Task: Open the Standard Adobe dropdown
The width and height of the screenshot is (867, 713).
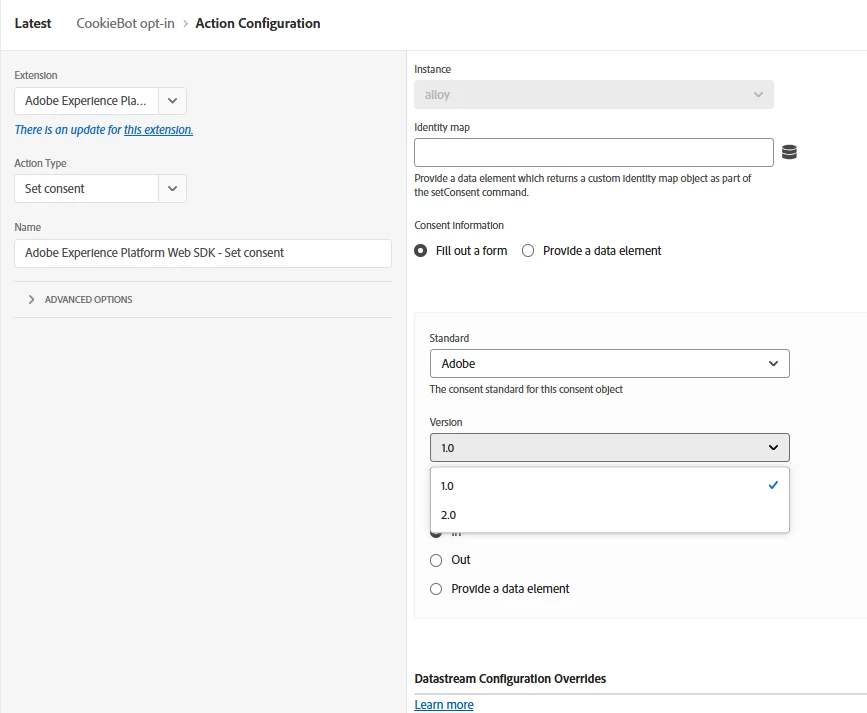Action: (609, 363)
